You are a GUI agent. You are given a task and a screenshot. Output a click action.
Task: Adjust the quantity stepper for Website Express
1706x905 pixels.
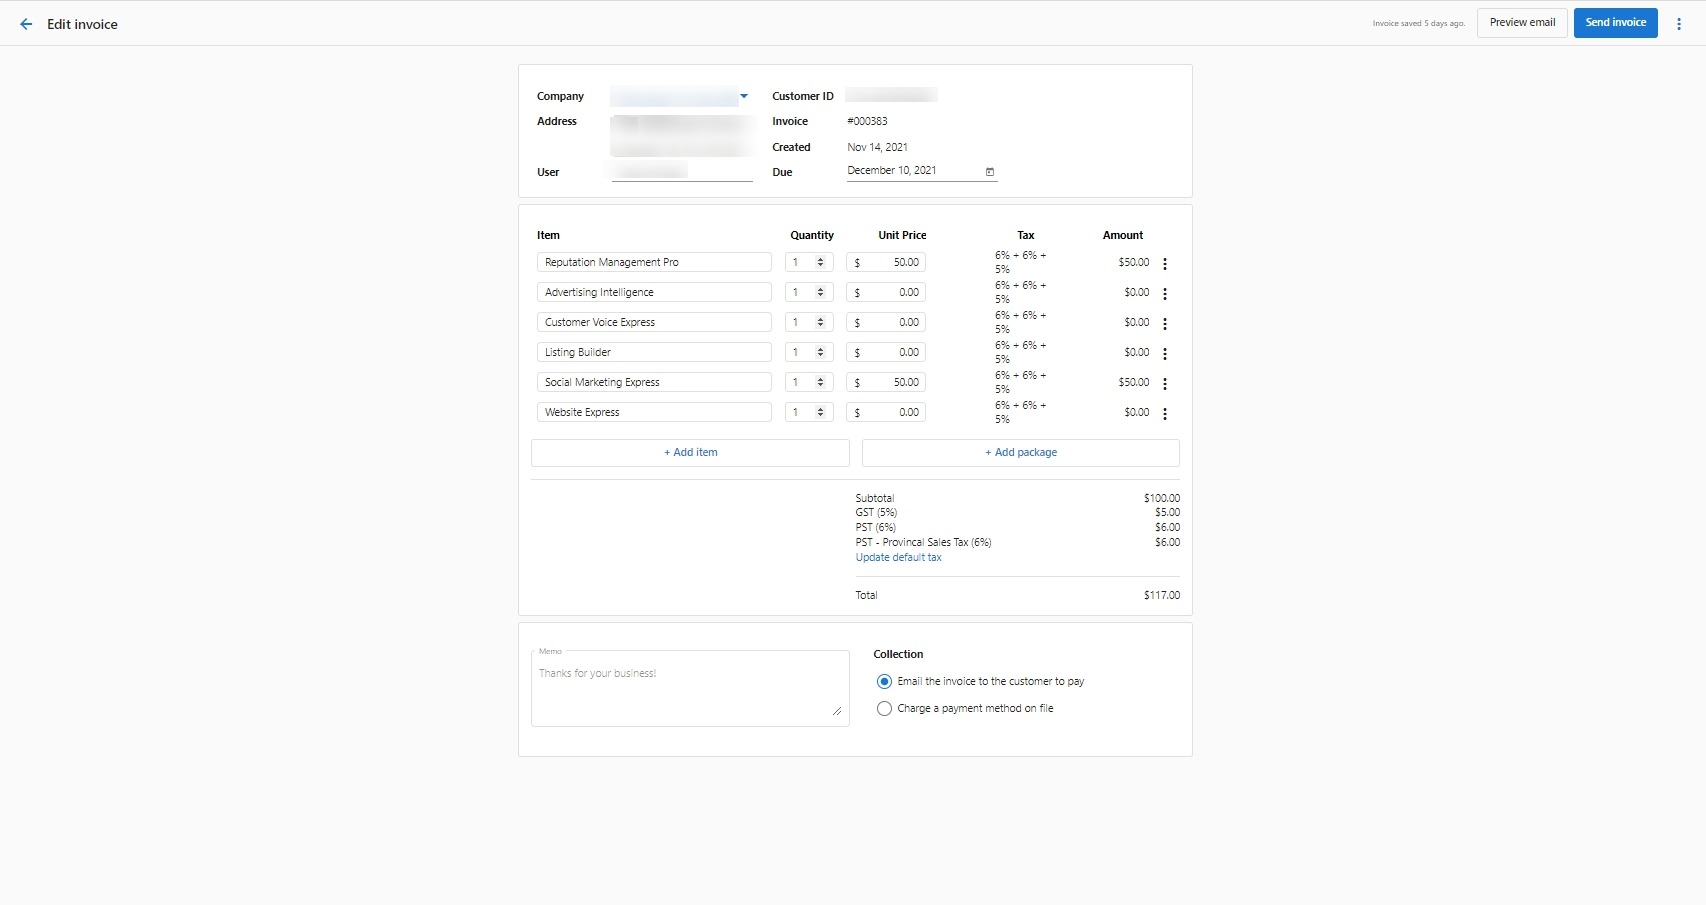click(820, 412)
